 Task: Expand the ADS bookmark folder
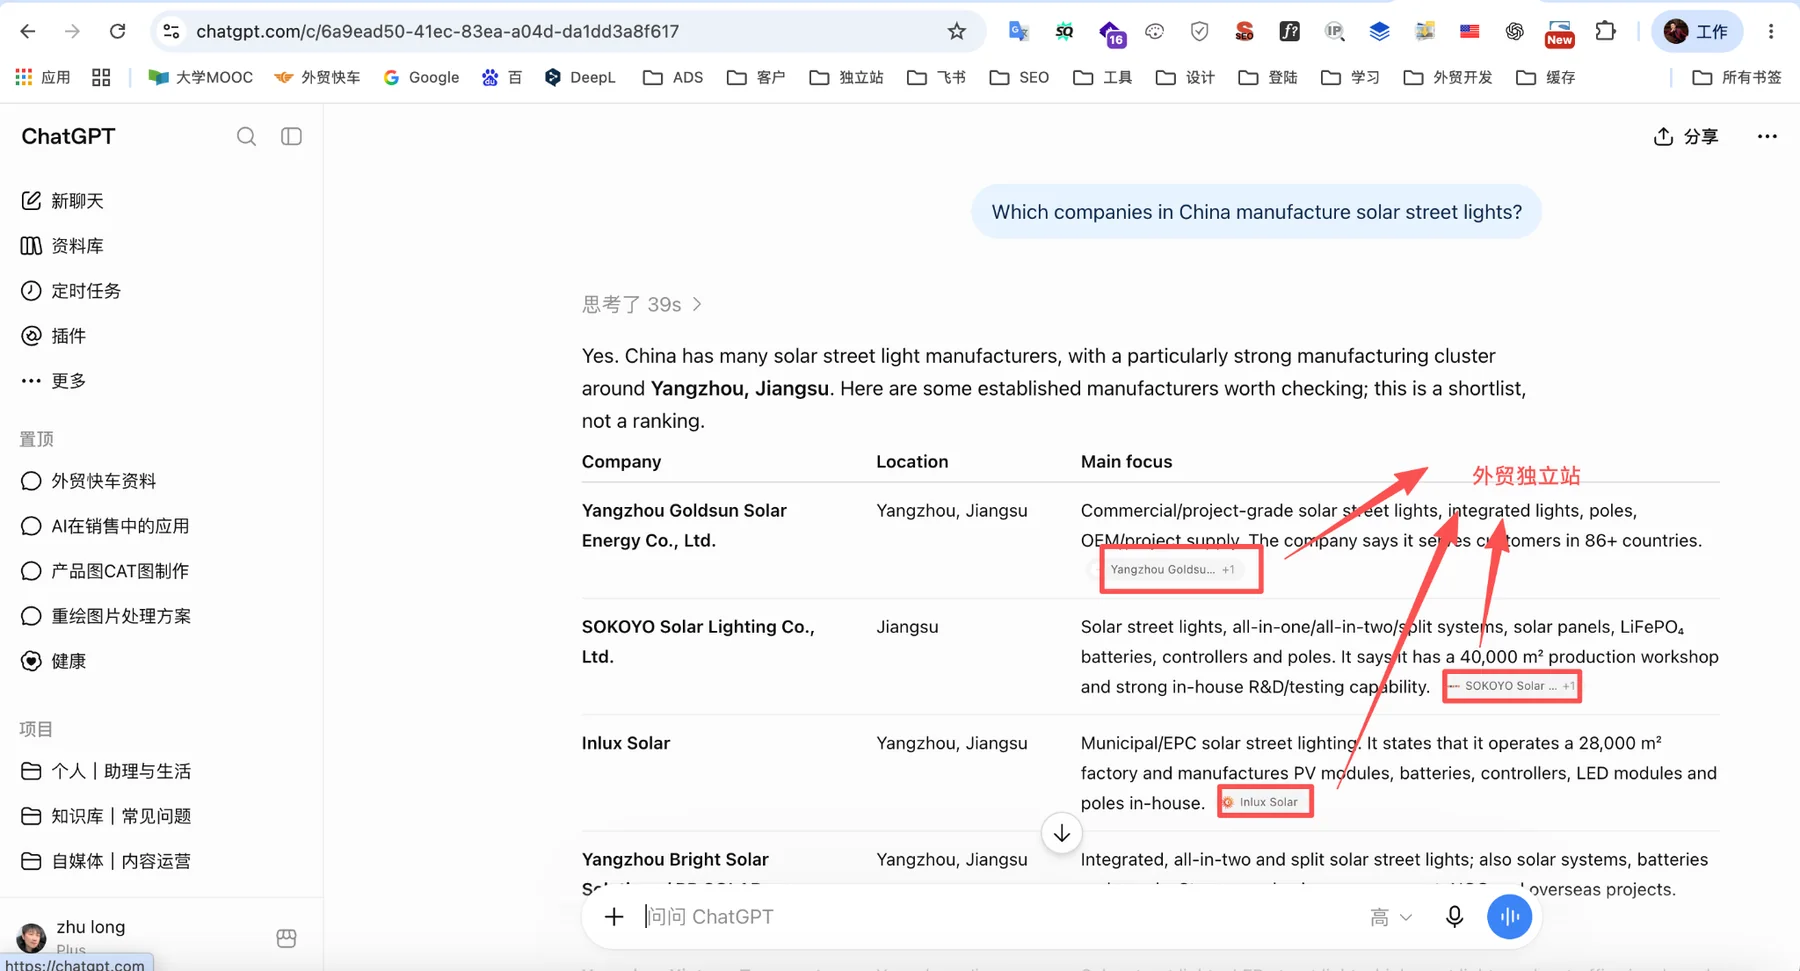[673, 77]
